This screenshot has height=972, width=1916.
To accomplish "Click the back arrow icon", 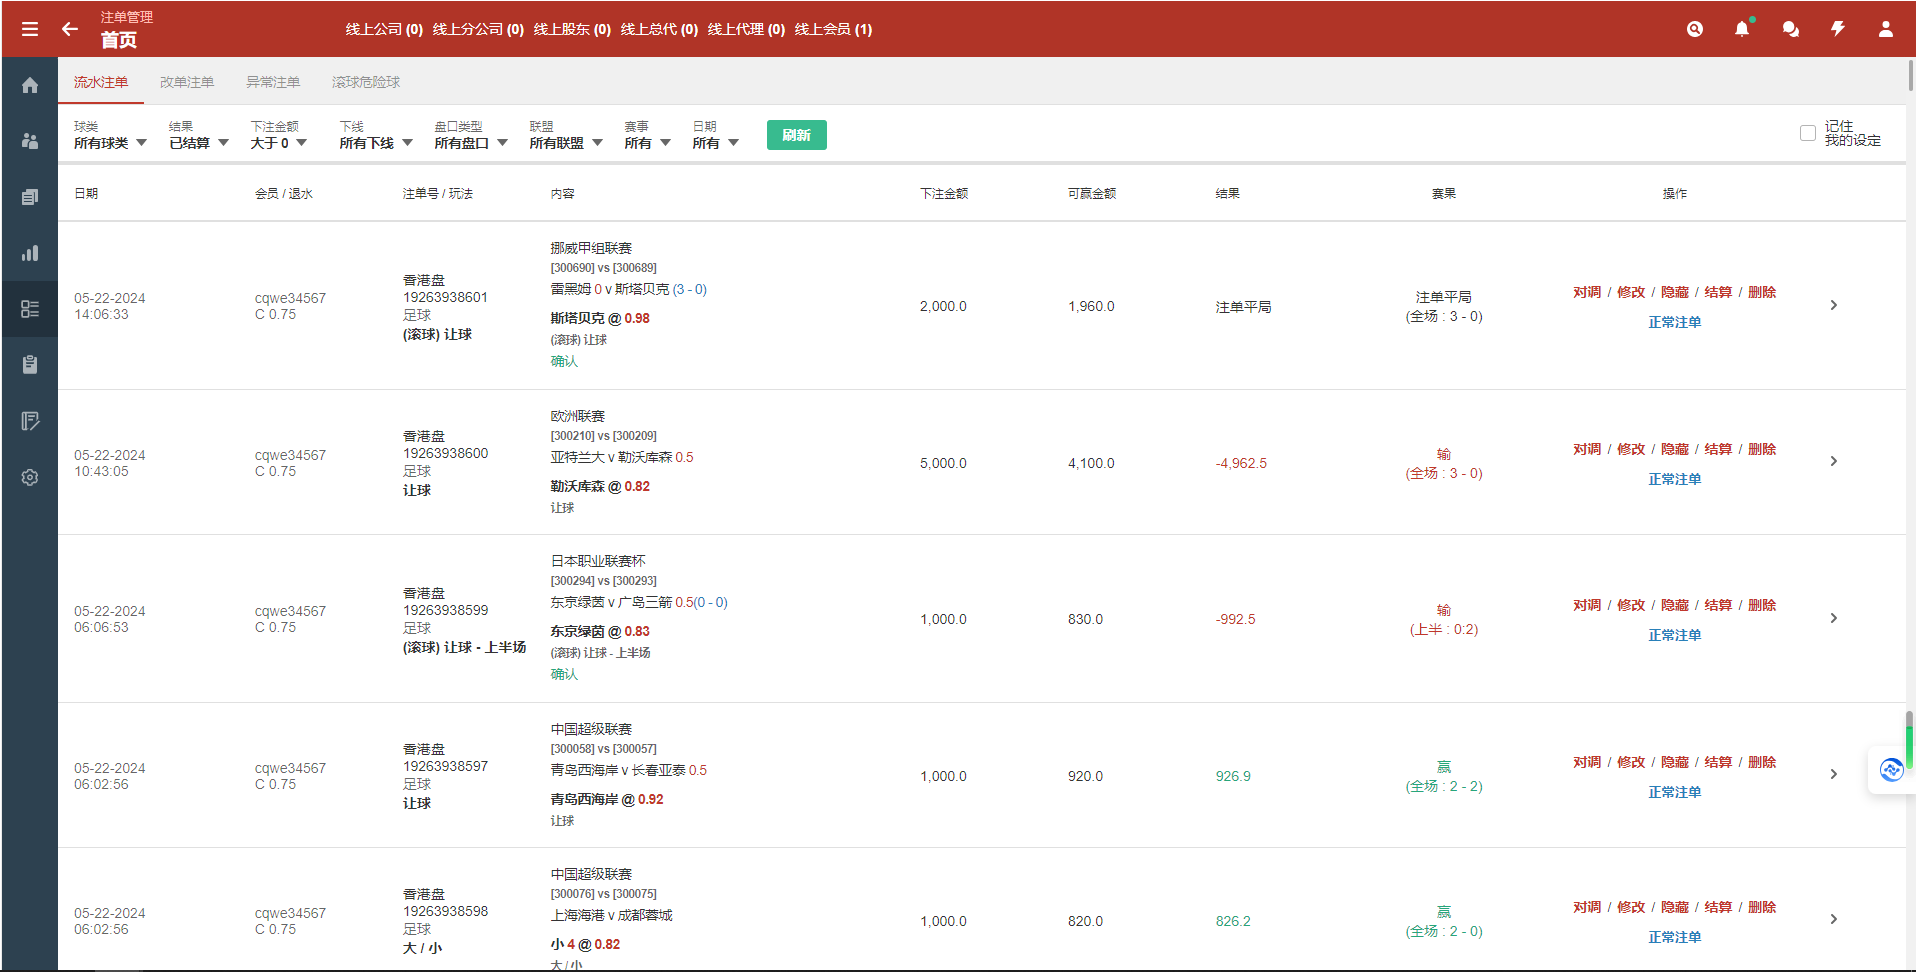I will [70, 29].
